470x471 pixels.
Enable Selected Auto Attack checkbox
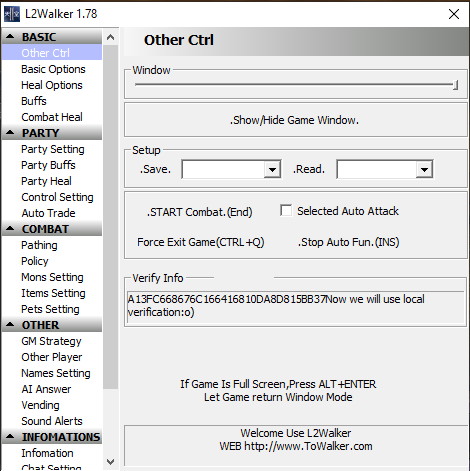[286, 211]
